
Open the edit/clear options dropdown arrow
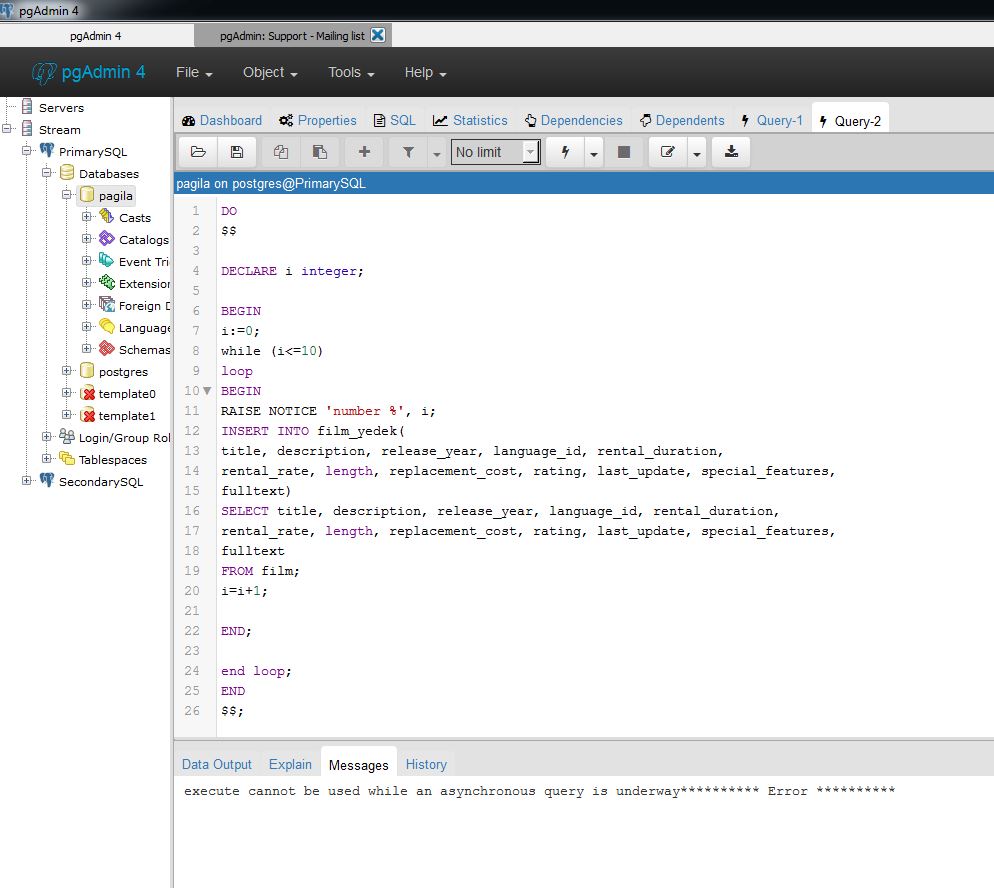696,153
